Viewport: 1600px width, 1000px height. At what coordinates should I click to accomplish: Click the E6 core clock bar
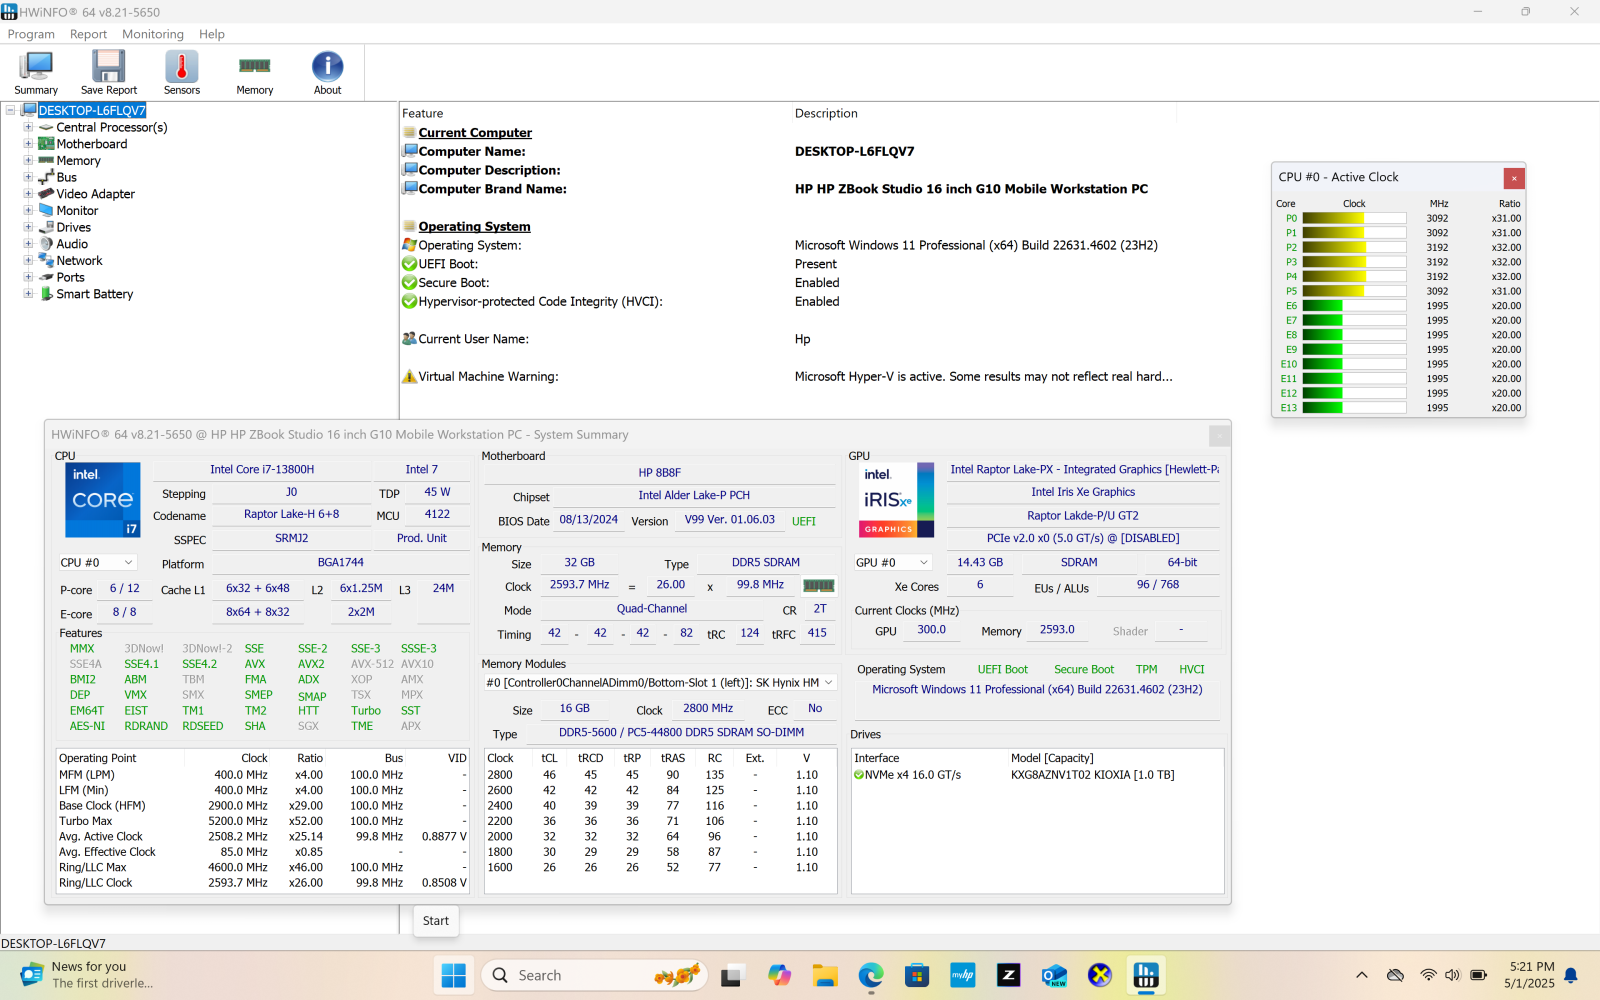click(1354, 306)
